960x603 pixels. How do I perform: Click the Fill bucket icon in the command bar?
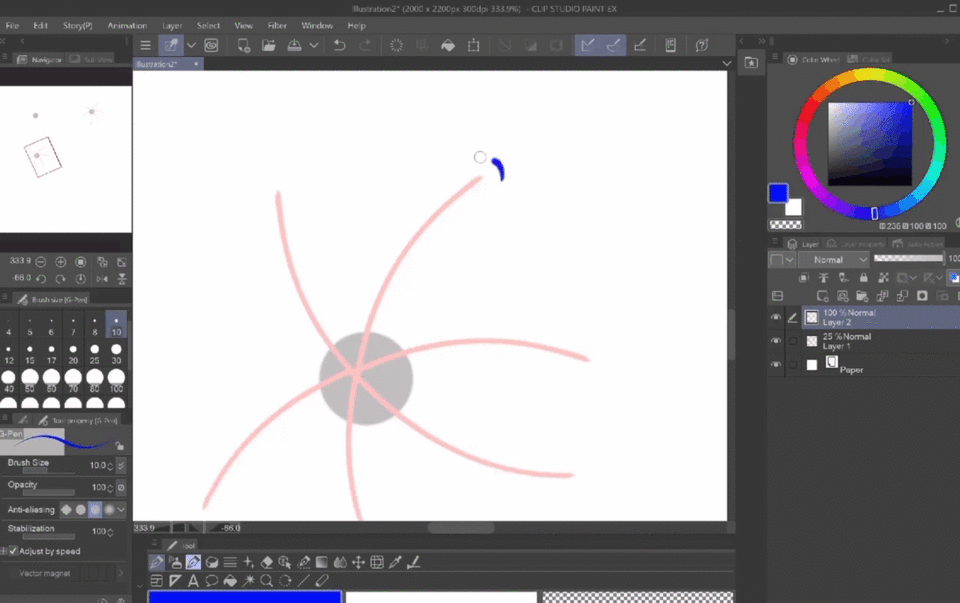point(448,45)
